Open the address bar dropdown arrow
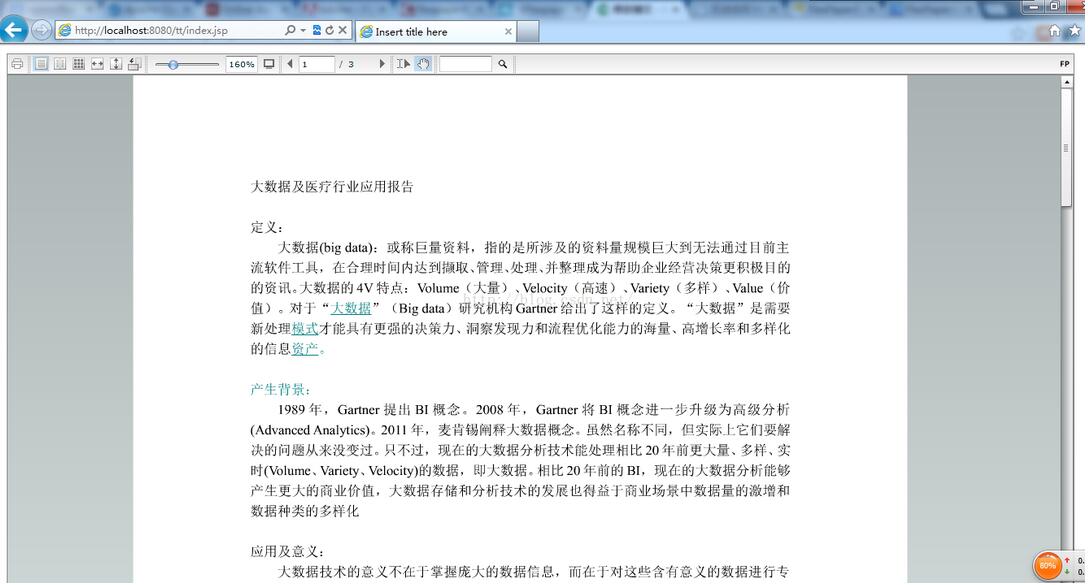The height and width of the screenshot is (585, 1088). [303, 31]
